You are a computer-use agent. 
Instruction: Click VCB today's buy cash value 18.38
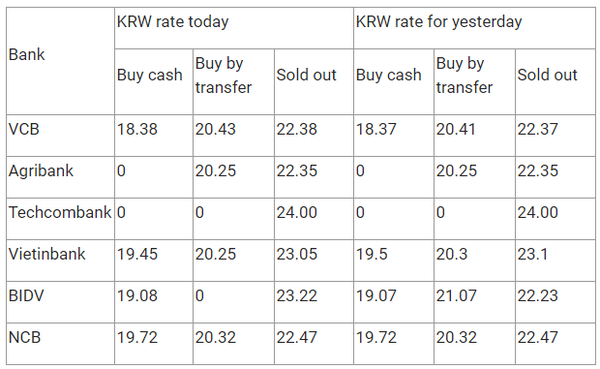point(137,129)
